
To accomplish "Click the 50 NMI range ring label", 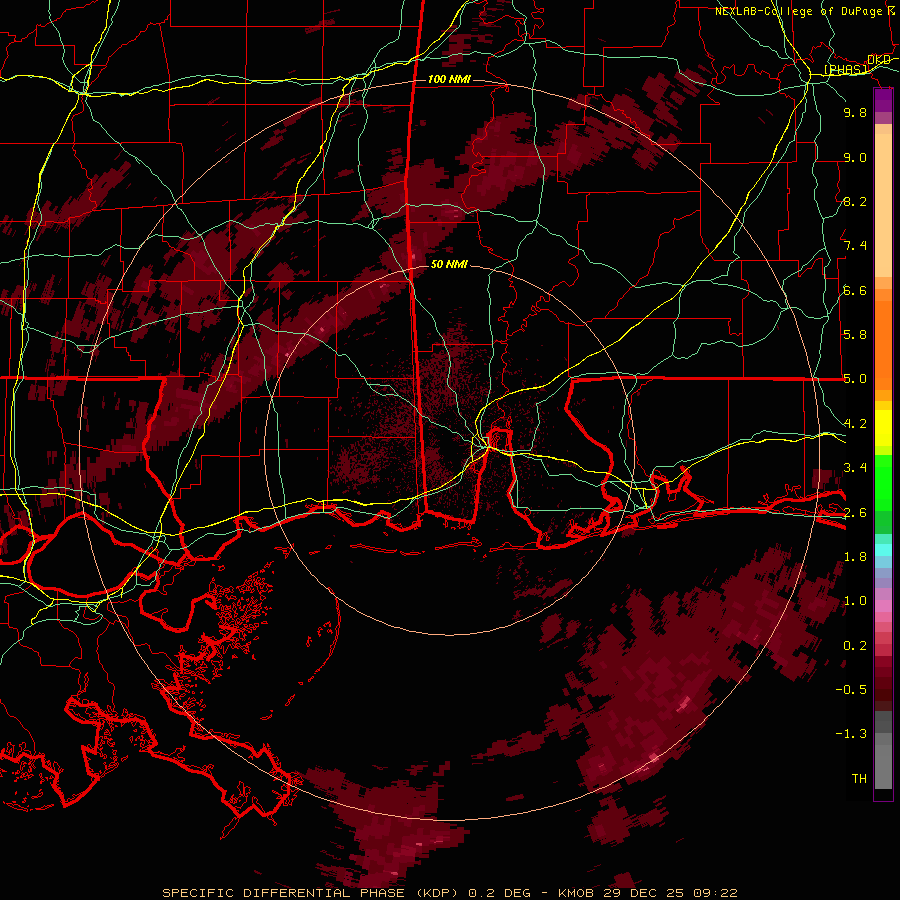I will [x=449, y=264].
